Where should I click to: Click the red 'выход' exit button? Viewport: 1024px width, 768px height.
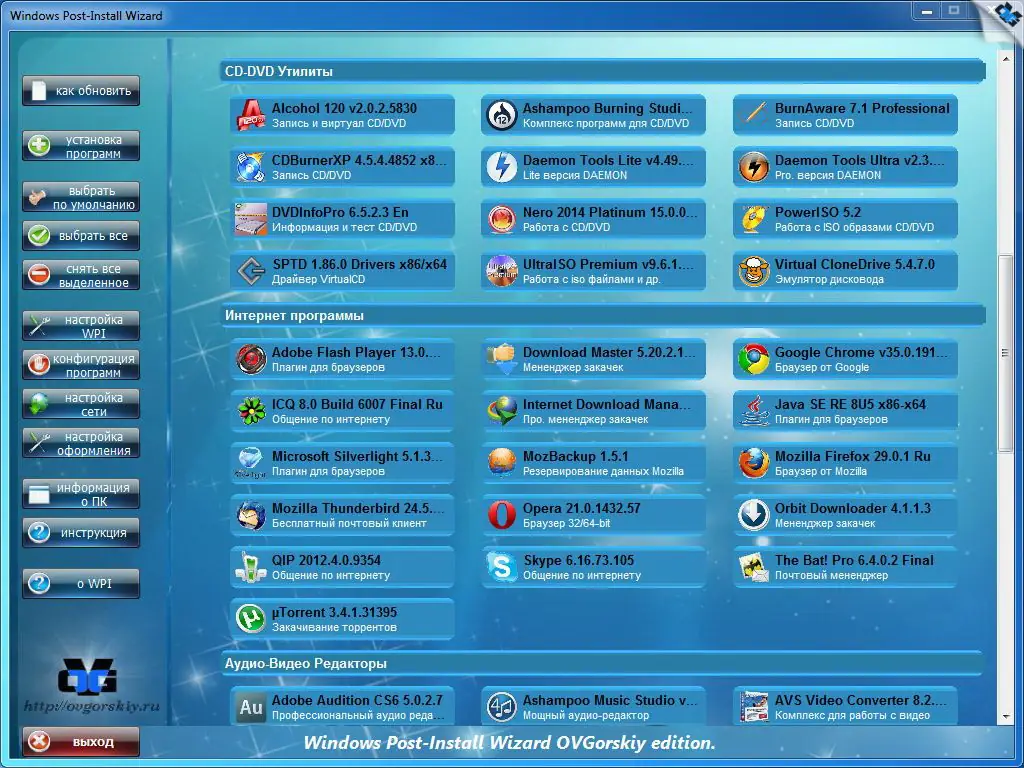click(x=81, y=742)
